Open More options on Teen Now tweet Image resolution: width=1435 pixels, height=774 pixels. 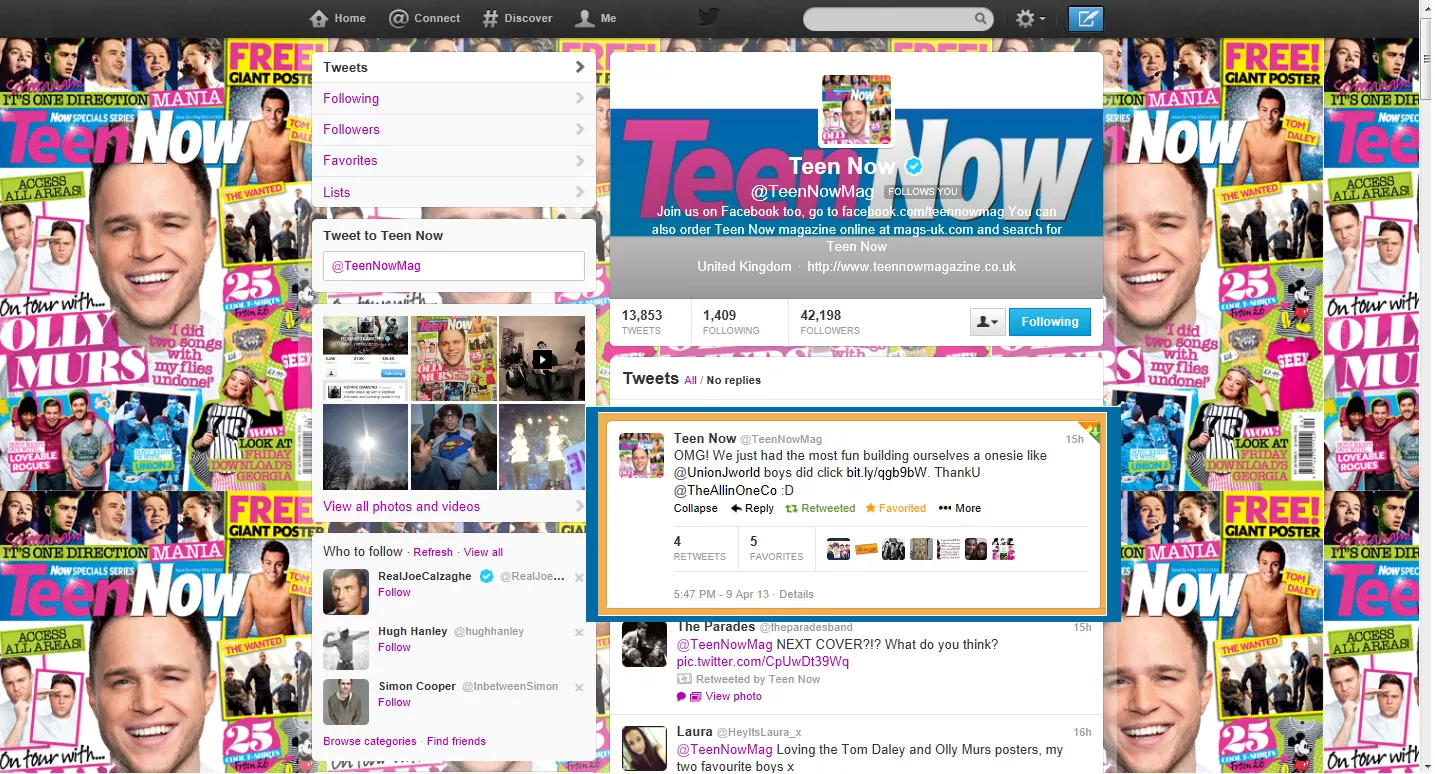(960, 508)
